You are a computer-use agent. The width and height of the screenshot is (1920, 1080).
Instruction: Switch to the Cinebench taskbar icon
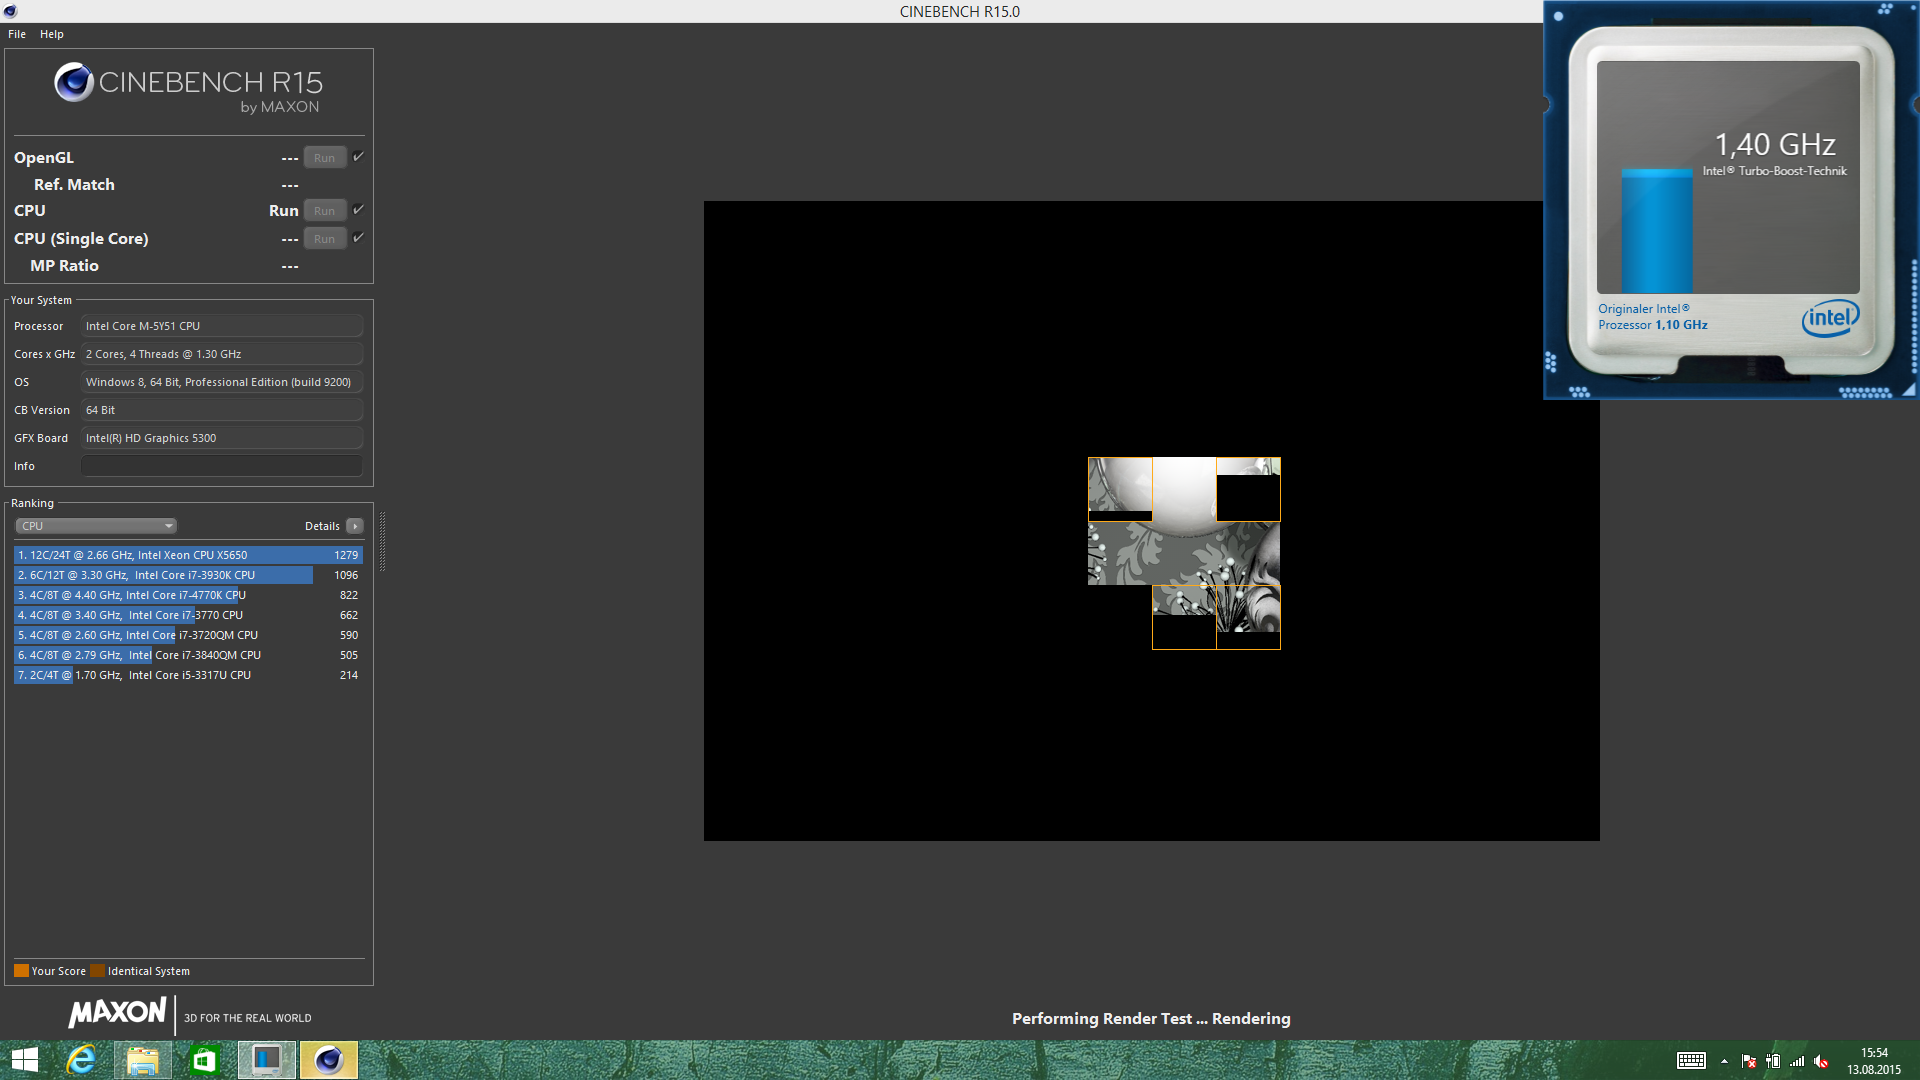[328, 1060]
